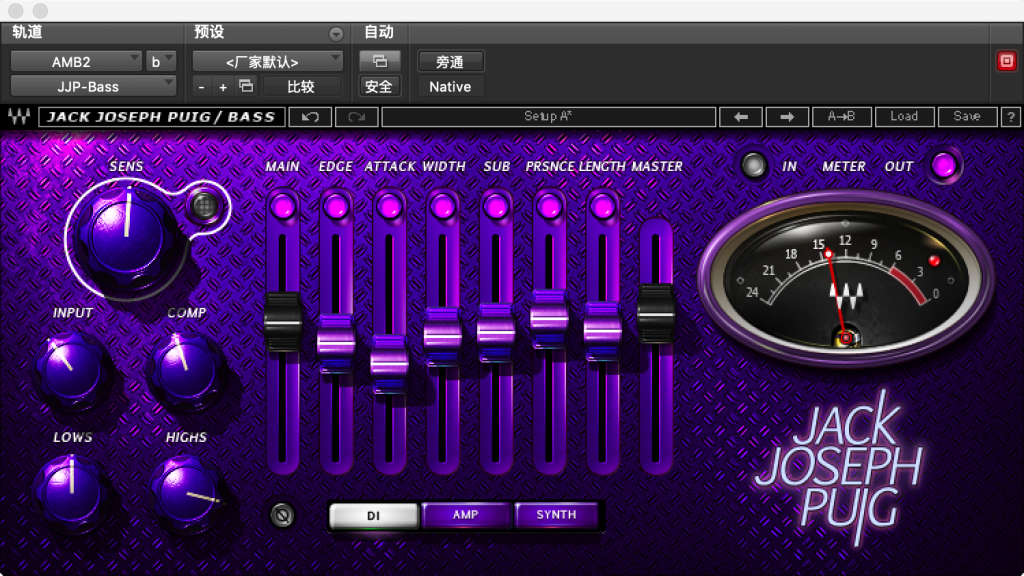Click the COMP knob
1024x576 pixels.
(x=185, y=371)
